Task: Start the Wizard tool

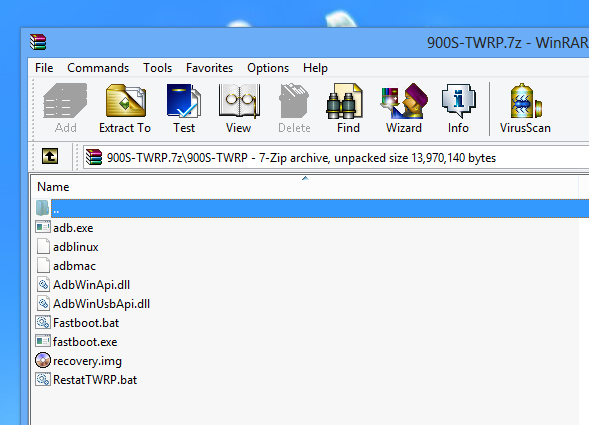Action: pyautogui.click(x=404, y=108)
